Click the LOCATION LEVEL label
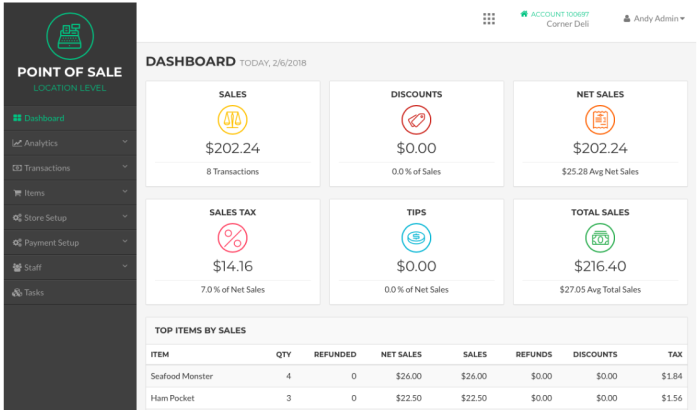 click(70, 88)
